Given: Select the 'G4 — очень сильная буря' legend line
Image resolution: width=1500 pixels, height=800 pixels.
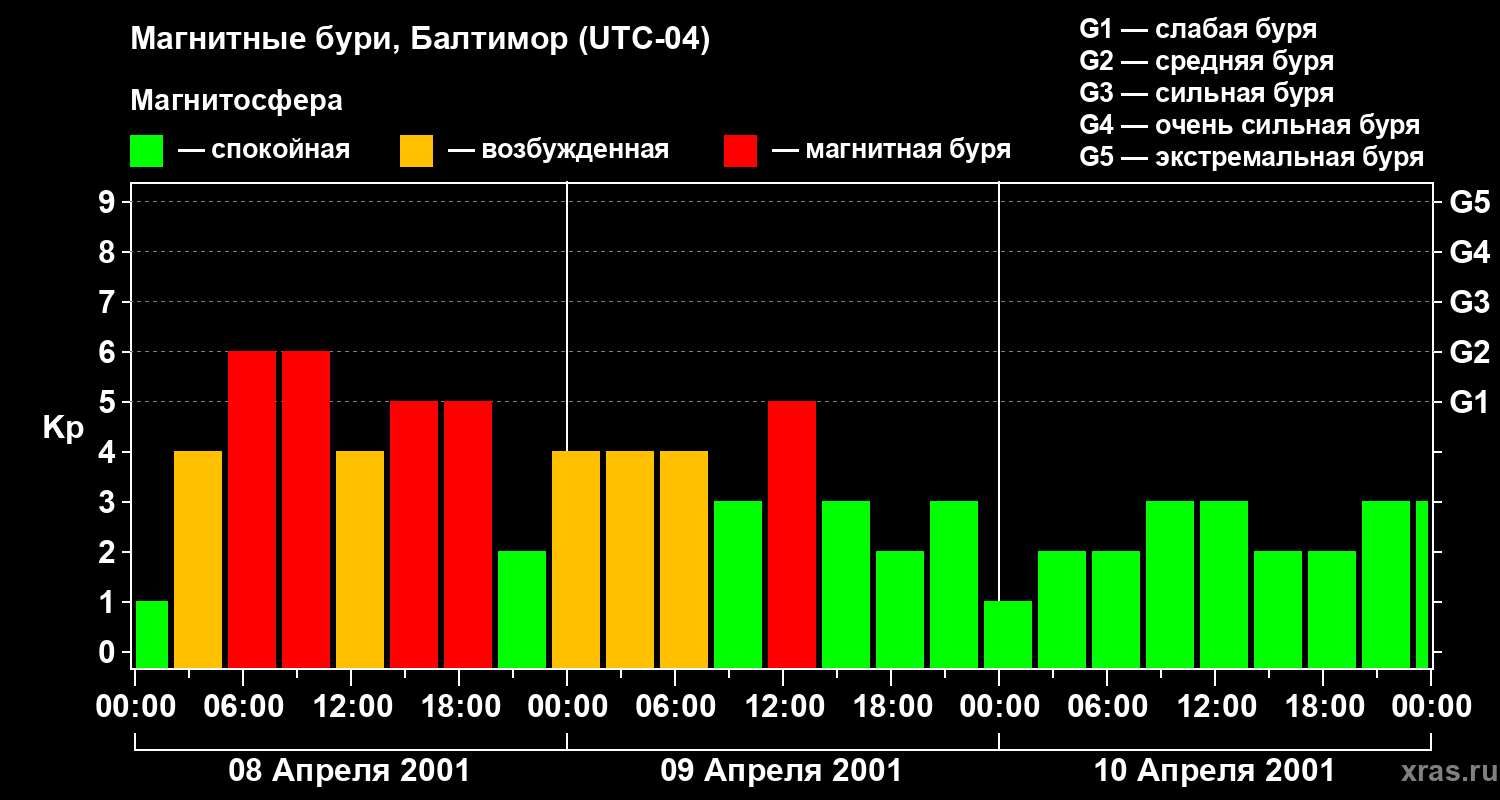Looking at the screenshot, I should (1249, 125).
